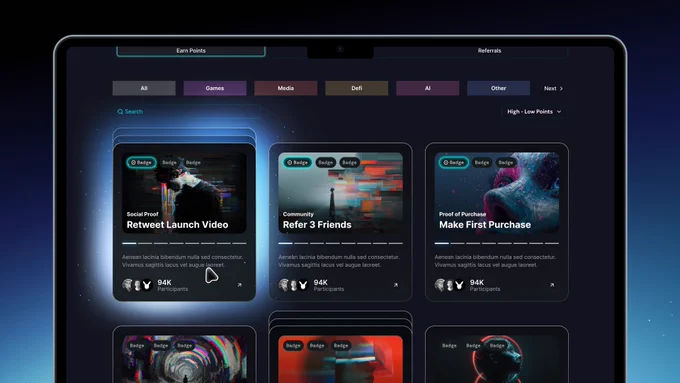The image size is (680, 383).
Task: Click Make First Purchase title
Action: coord(485,225)
